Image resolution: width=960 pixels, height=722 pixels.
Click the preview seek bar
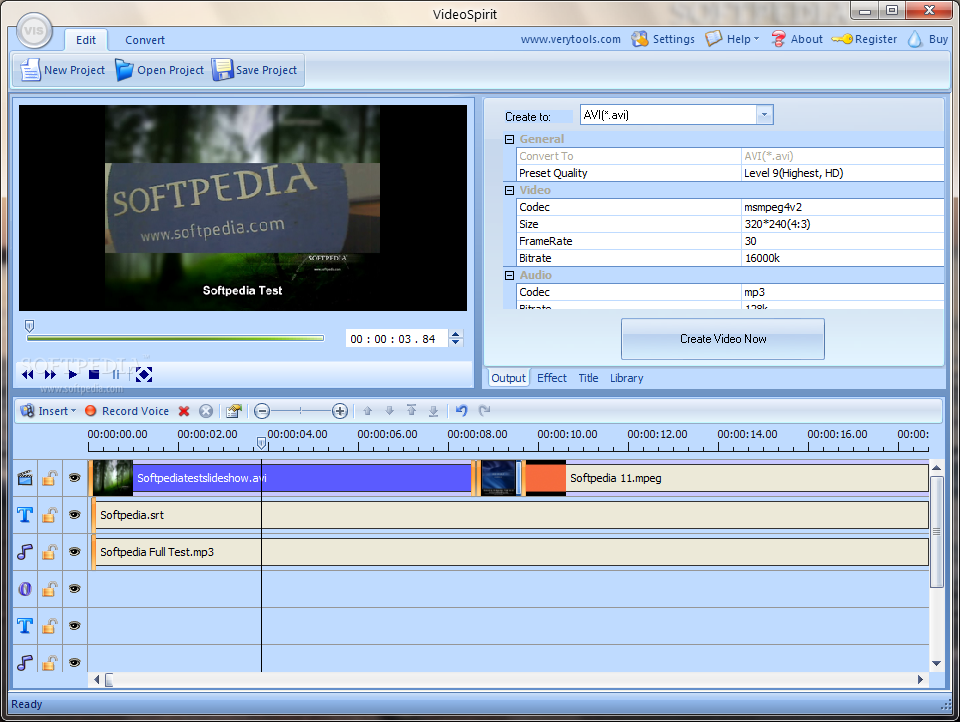(x=175, y=338)
